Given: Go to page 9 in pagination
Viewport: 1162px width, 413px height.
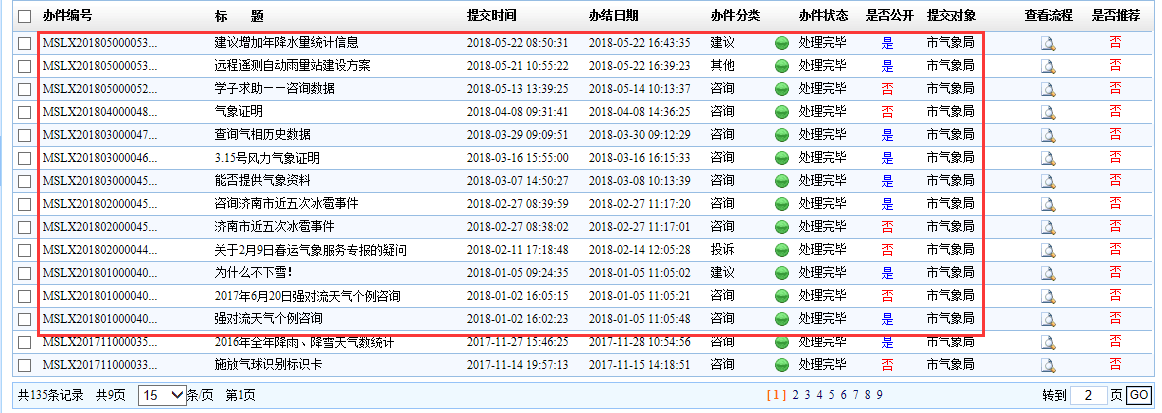Looking at the screenshot, I should coord(879,395).
